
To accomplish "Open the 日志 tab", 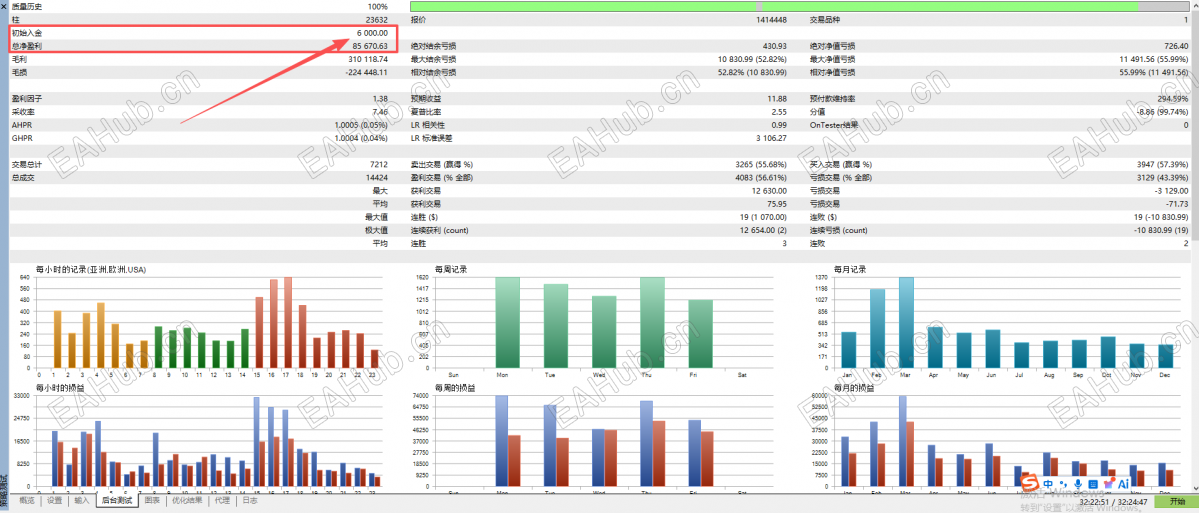I will pyautogui.click(x=250, y=501).
